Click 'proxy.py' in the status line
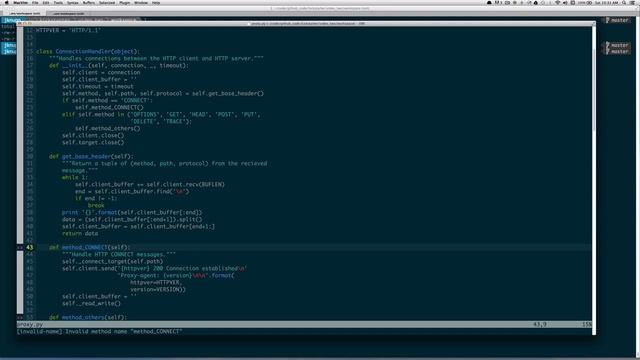Viewport: 640px width, 360px height. (x=30, y=324)
